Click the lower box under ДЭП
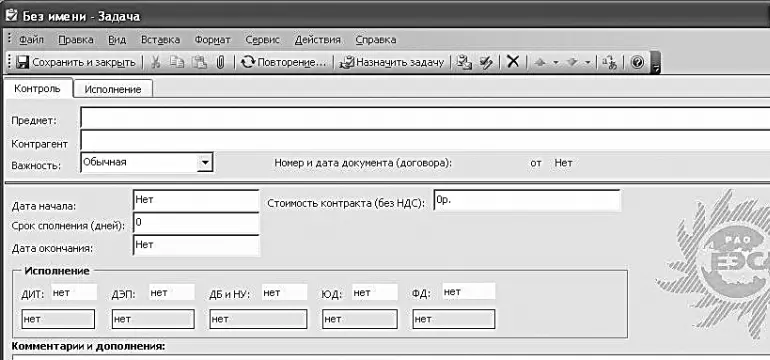 pos(153,319)
